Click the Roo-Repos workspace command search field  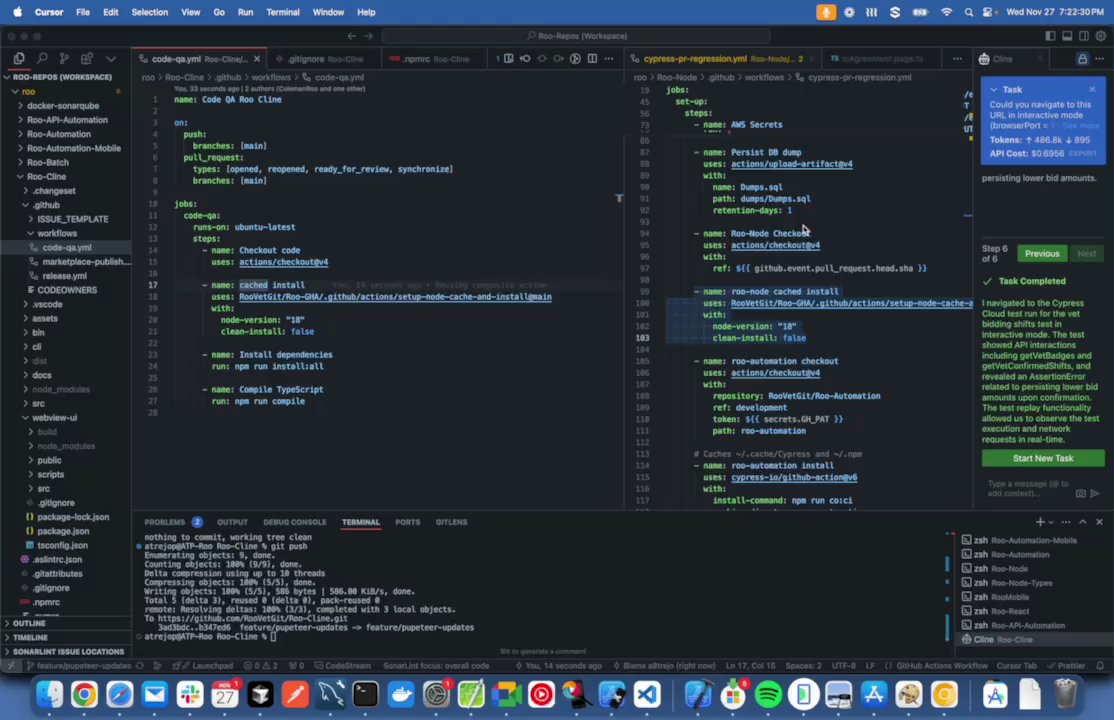point(576,36)
